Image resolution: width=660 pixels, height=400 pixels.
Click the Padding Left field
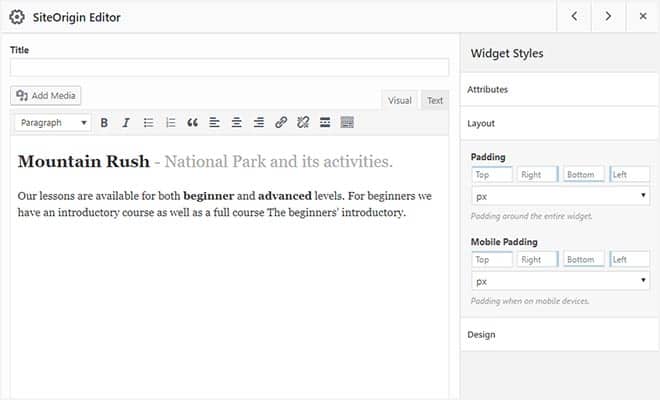tap(629, 174)
